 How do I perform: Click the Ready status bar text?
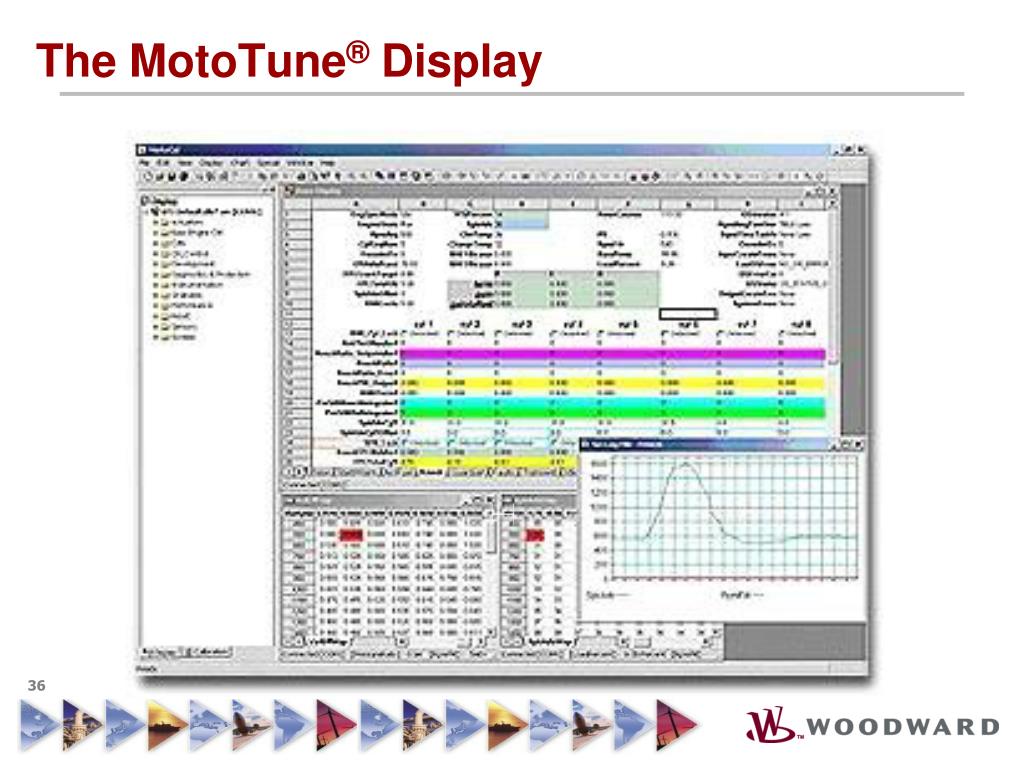click(x=146, y=669)
